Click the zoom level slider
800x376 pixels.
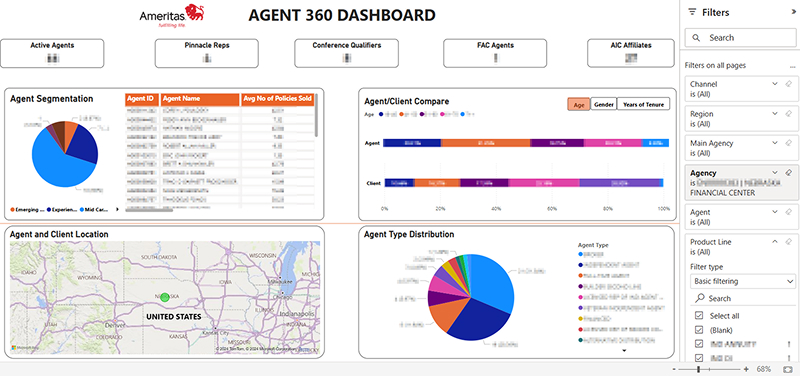coord(710,369)
